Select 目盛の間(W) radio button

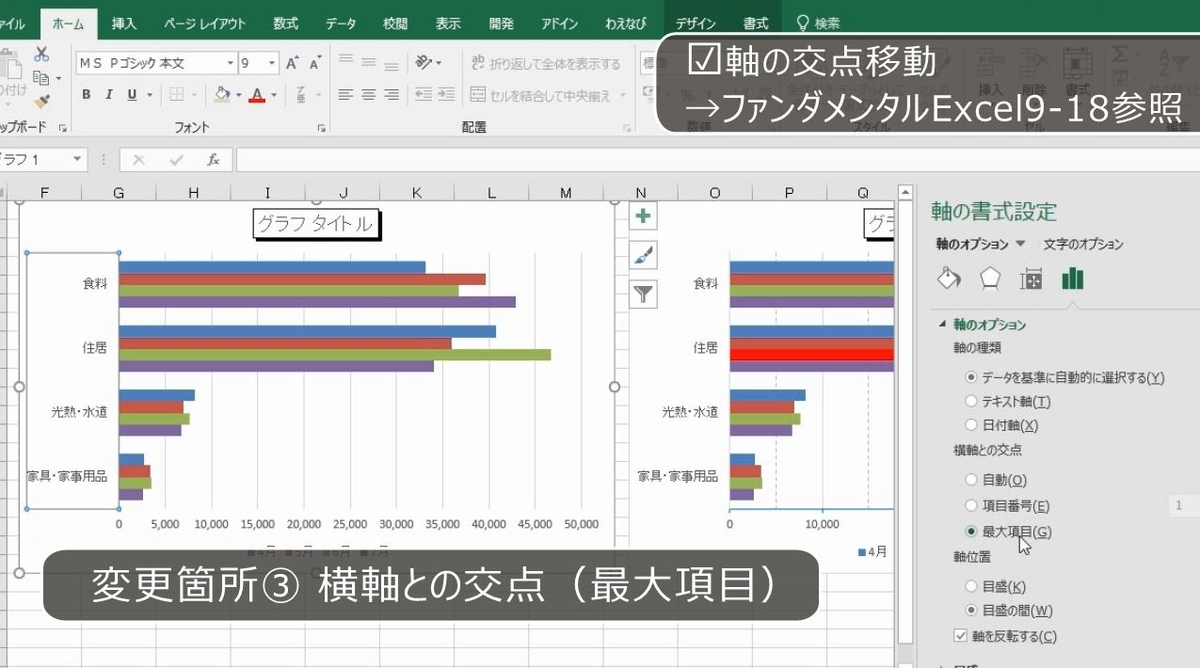pos(971,610)
